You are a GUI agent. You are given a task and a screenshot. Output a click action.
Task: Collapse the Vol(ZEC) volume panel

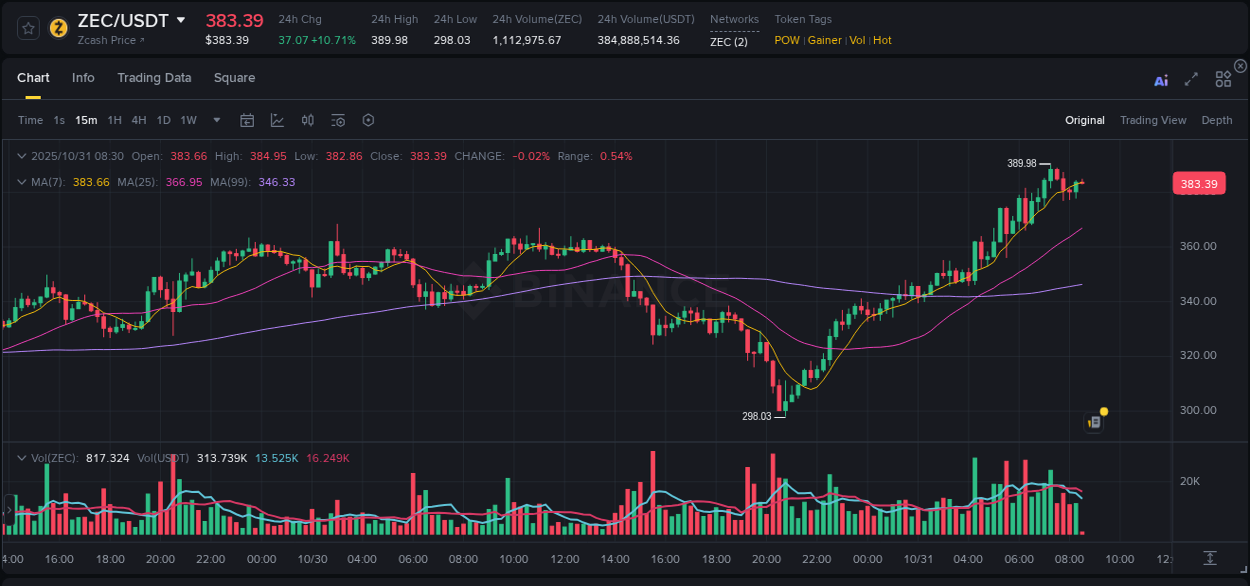[x=22, y=458]
